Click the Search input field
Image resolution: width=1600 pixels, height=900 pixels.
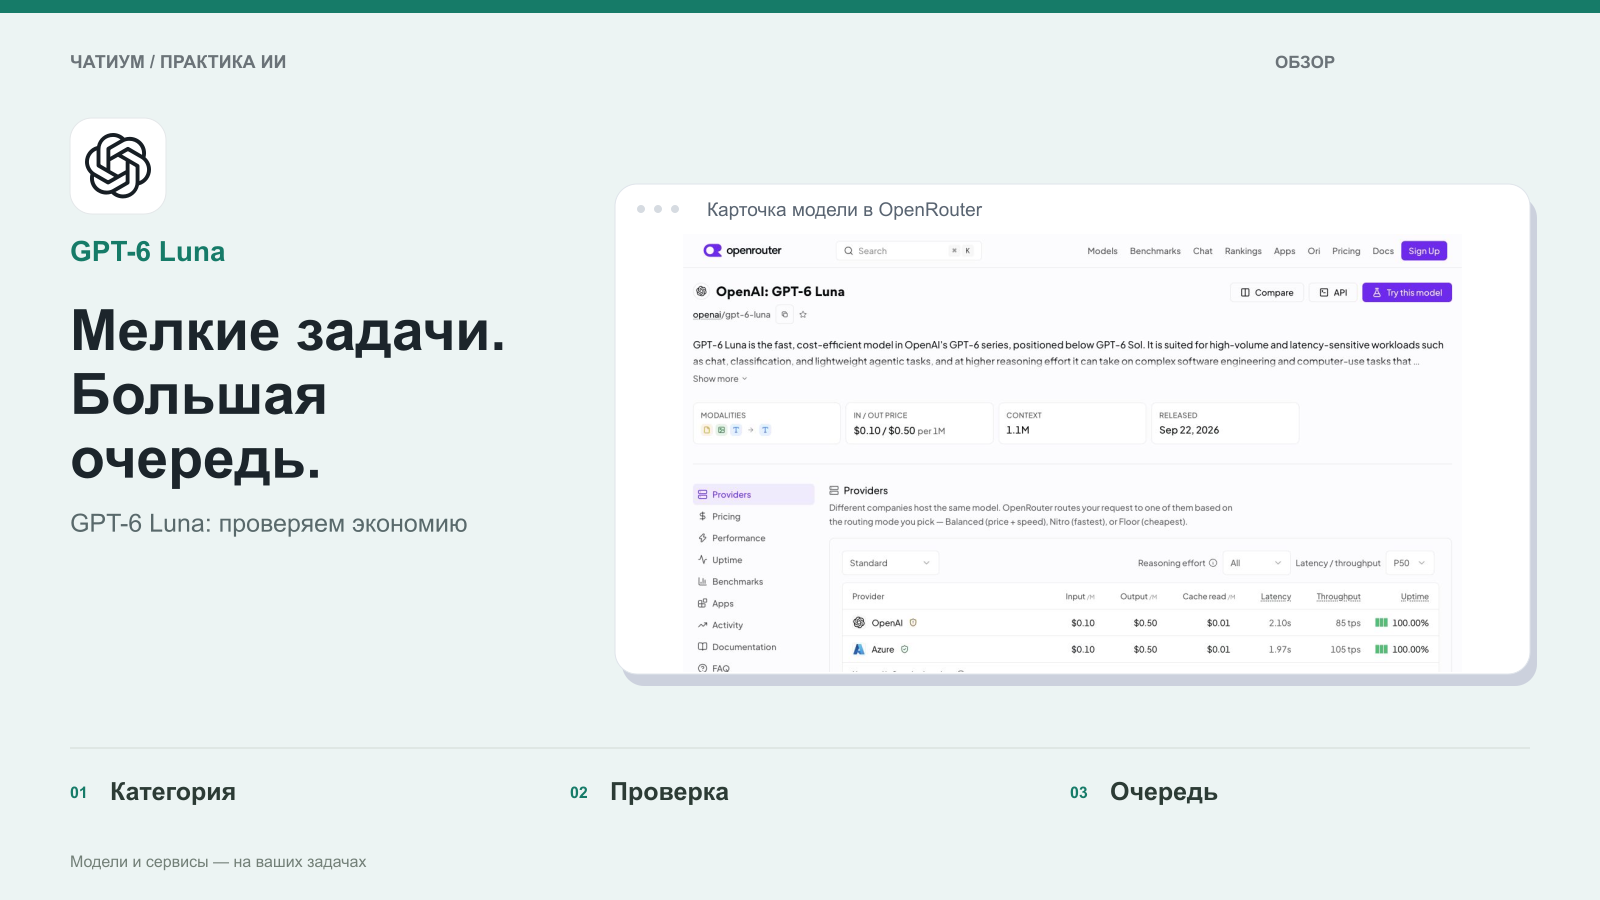pos(908,251)
